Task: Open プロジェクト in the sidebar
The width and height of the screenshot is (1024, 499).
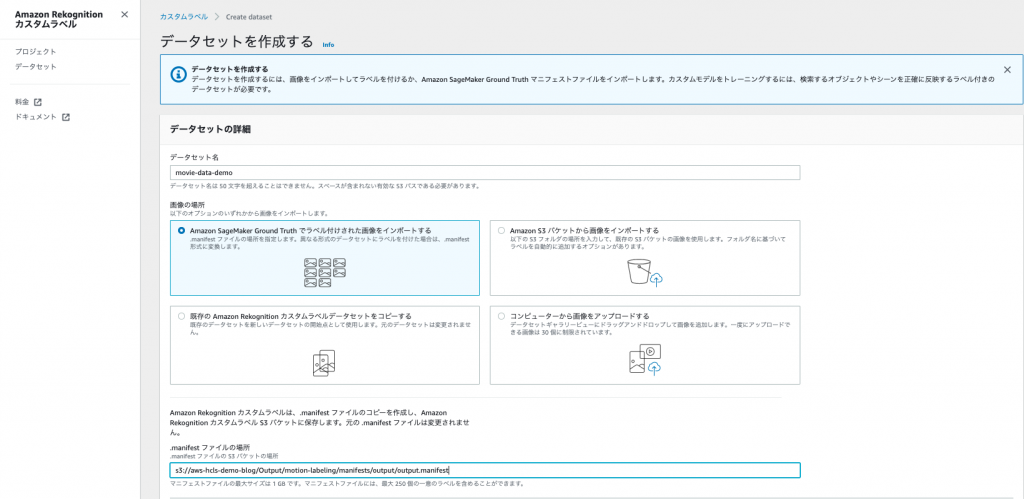Action: coord(35,52)
